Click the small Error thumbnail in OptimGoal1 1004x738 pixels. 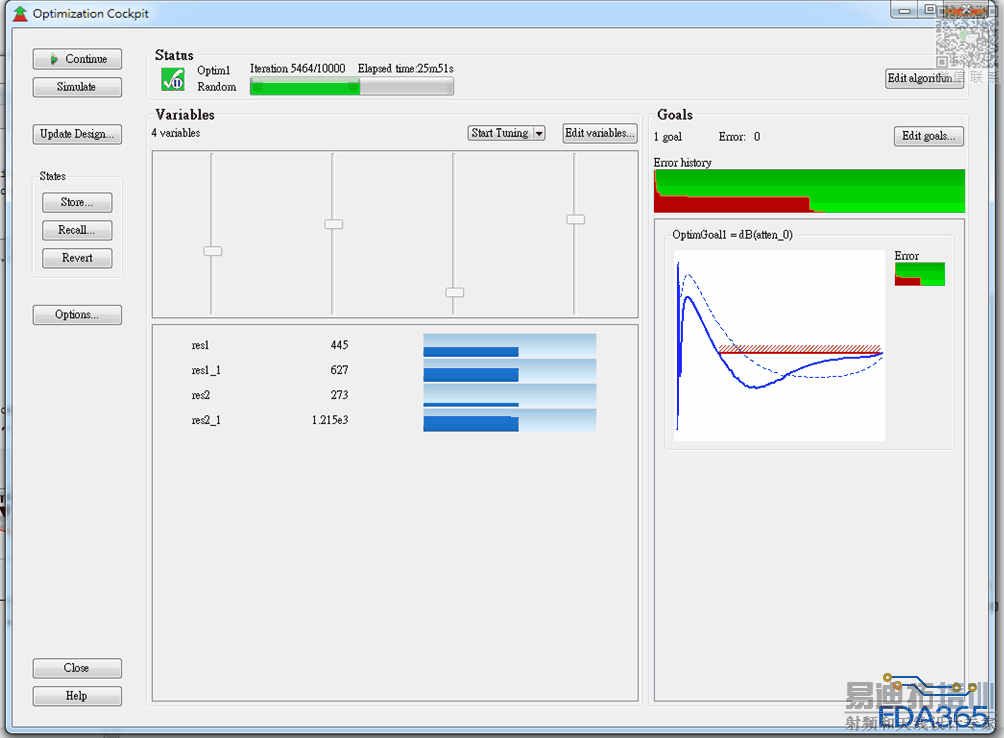coord(919,274)
